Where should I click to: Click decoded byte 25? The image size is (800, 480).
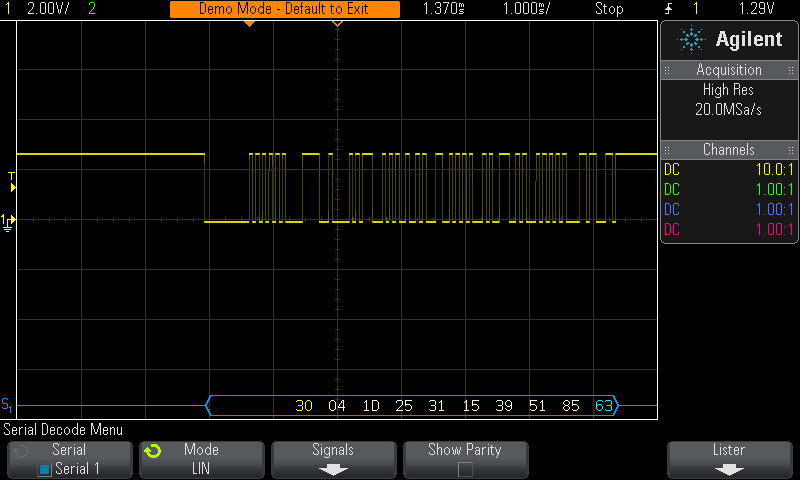coord(404,406)
